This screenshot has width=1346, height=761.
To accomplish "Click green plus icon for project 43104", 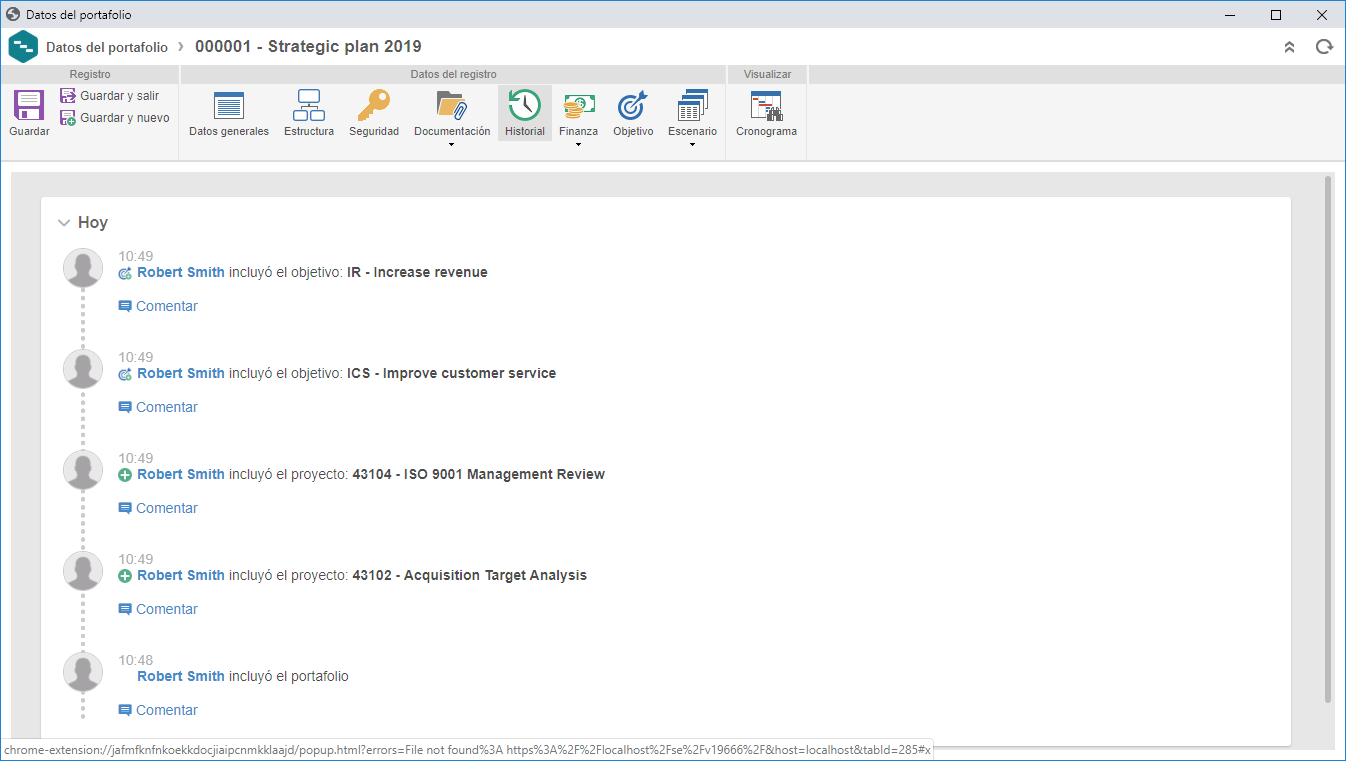I will click(x=125, y=475).
